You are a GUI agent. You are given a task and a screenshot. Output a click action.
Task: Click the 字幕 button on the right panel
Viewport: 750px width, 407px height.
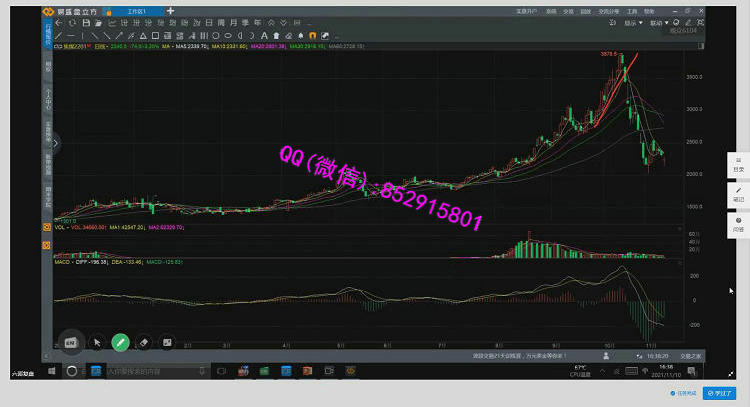[738, 164]
